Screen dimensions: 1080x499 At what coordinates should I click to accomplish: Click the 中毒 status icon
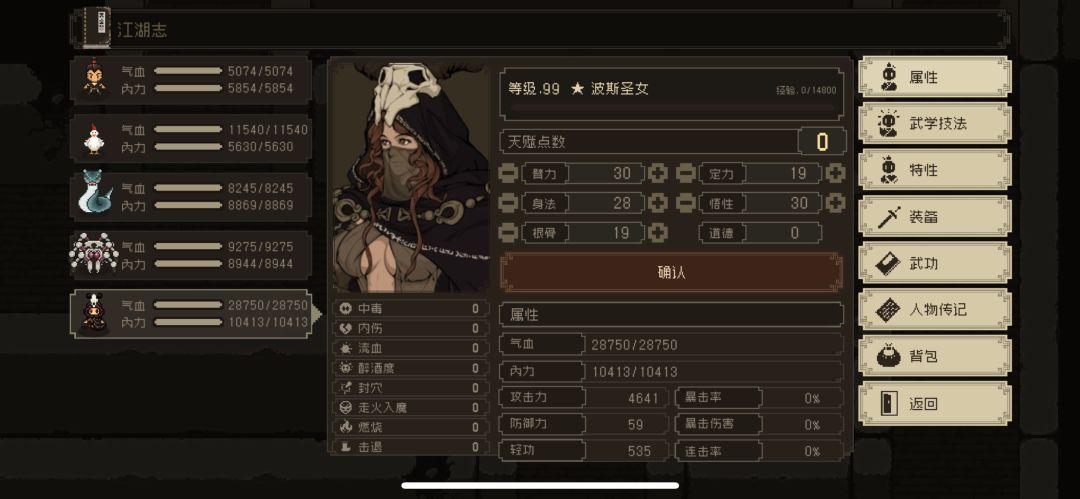(x=346, y=309)
